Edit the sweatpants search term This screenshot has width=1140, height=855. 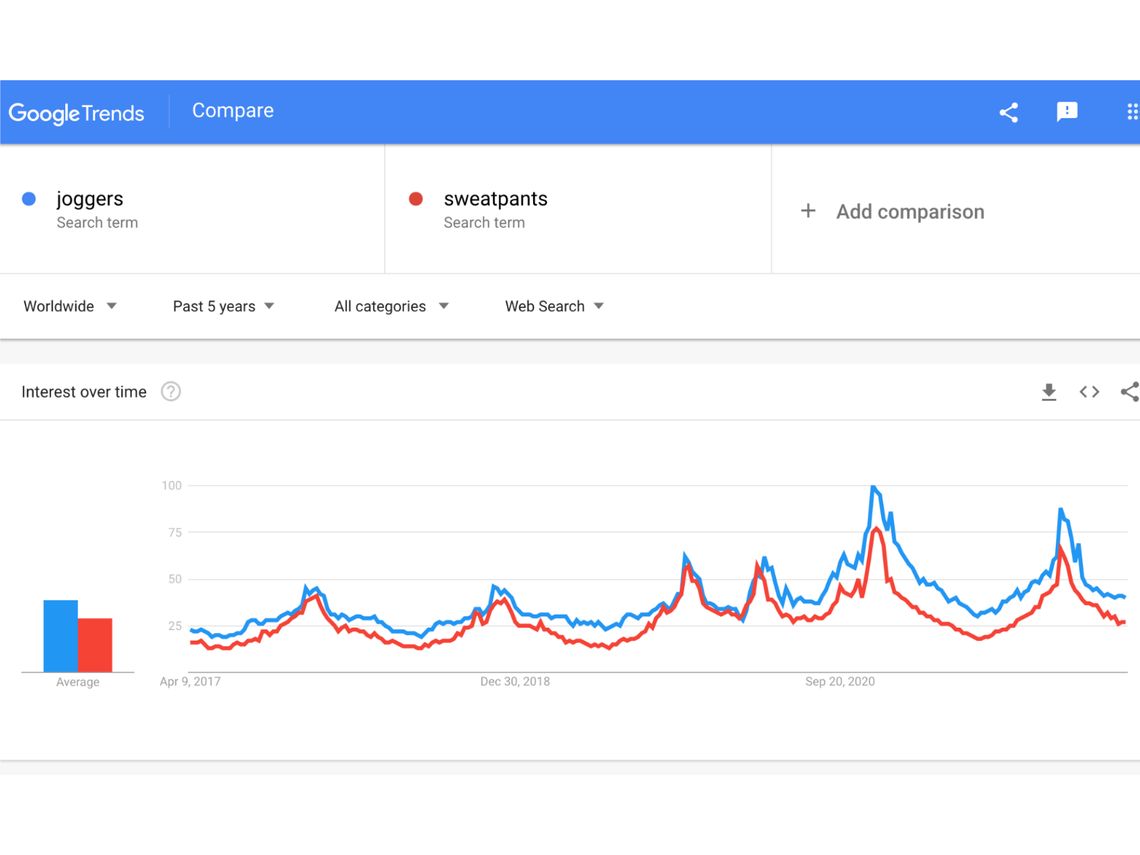point(496,198)
